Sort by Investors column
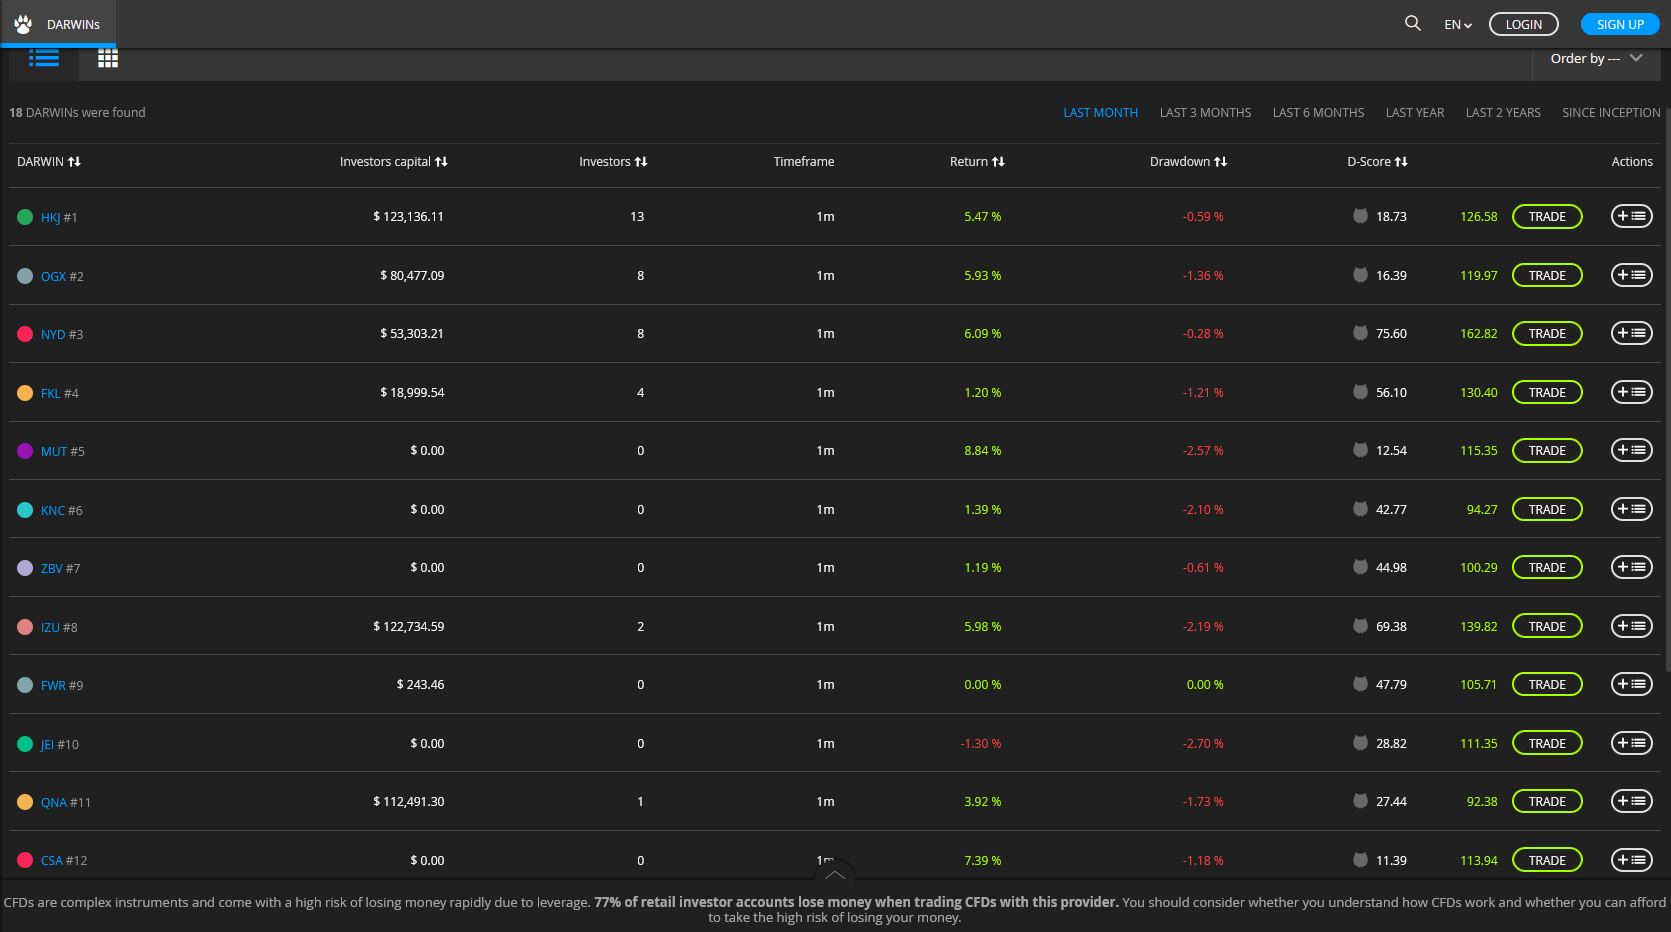 613,161
